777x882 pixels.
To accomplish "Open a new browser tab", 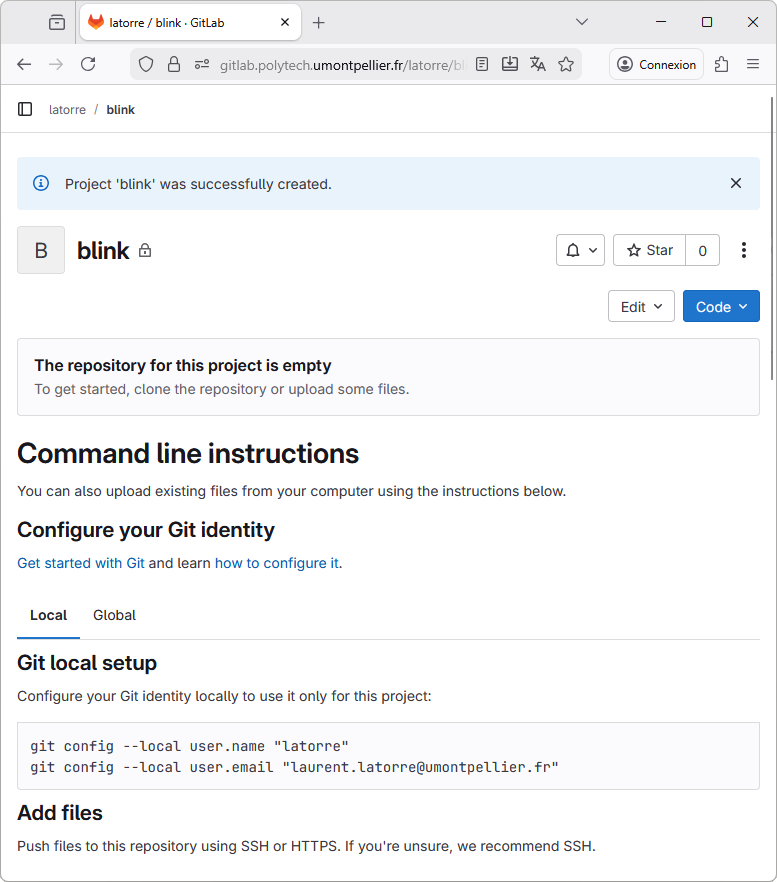I will (319, 22).
